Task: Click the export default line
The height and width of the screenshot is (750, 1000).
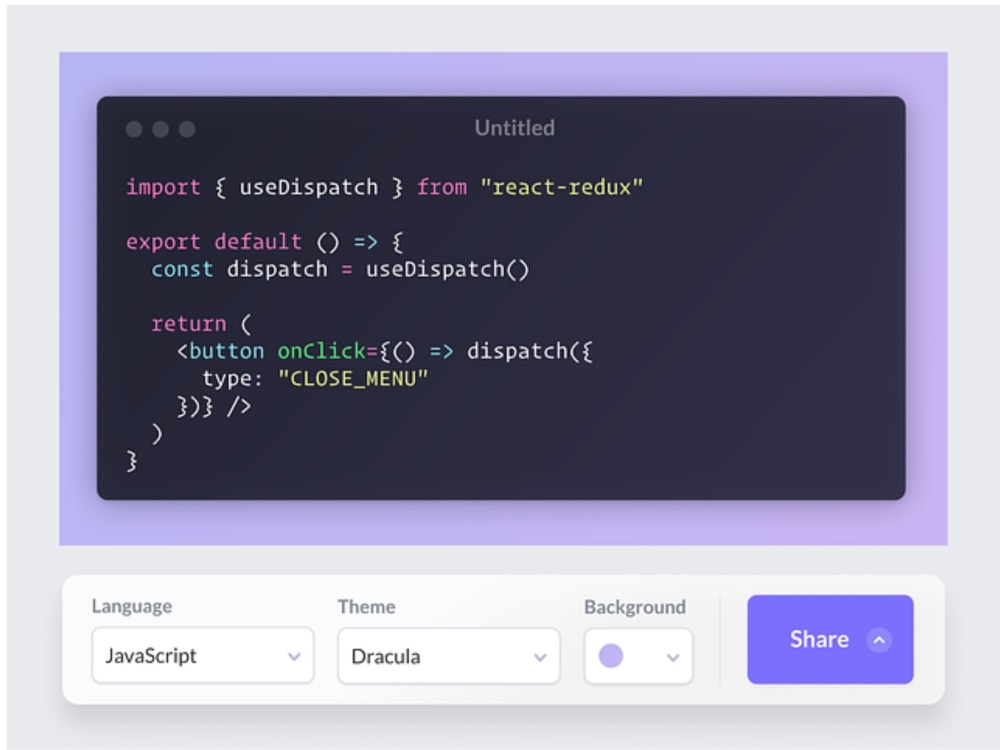Action: tap(265, 242)
